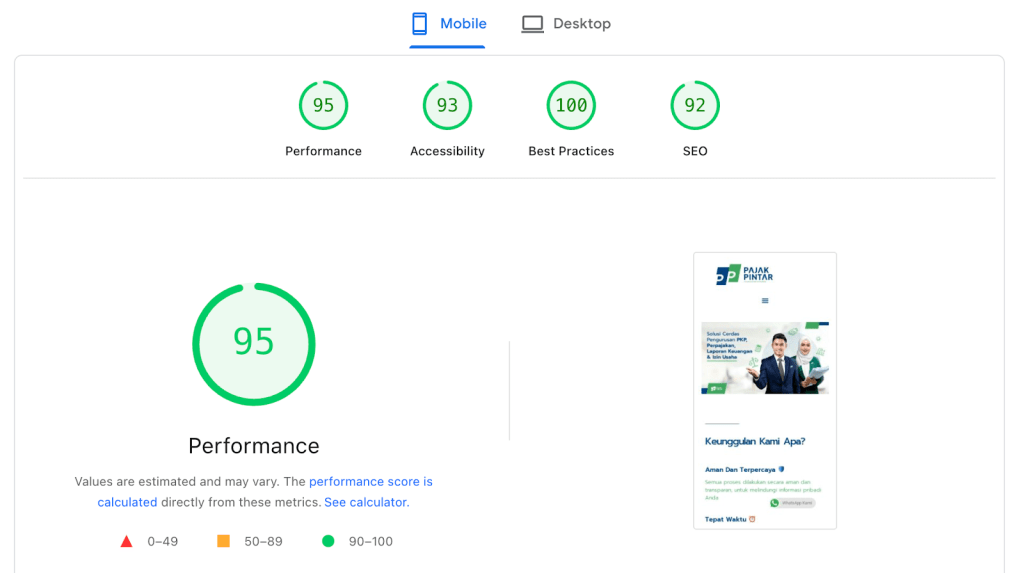Click the WhatsApp button in the preview
The image size is (1024, 573).
[x=792, y=503]
